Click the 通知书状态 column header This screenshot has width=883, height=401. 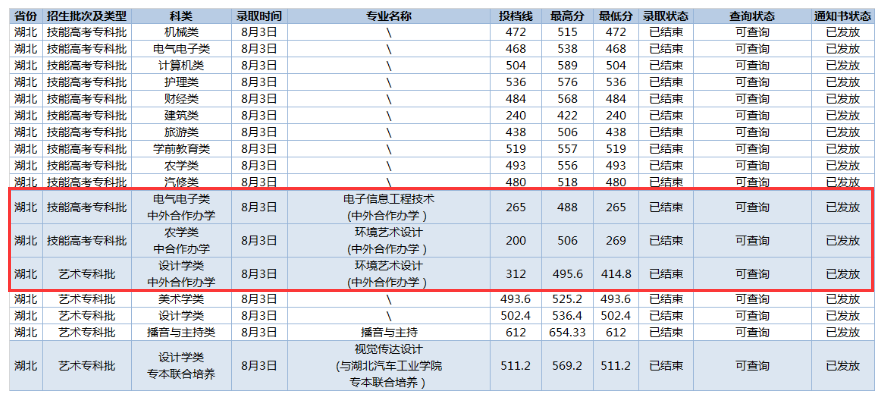(x=843, y=16)
